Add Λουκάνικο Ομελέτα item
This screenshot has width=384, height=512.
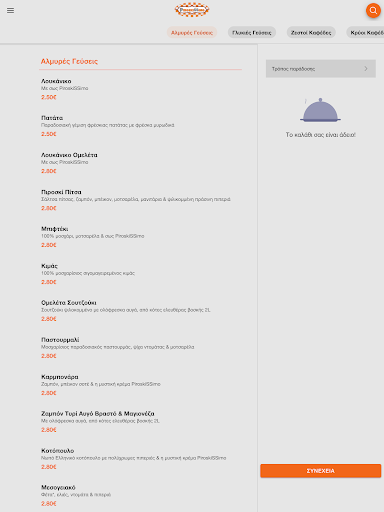[x=140, y=163]
